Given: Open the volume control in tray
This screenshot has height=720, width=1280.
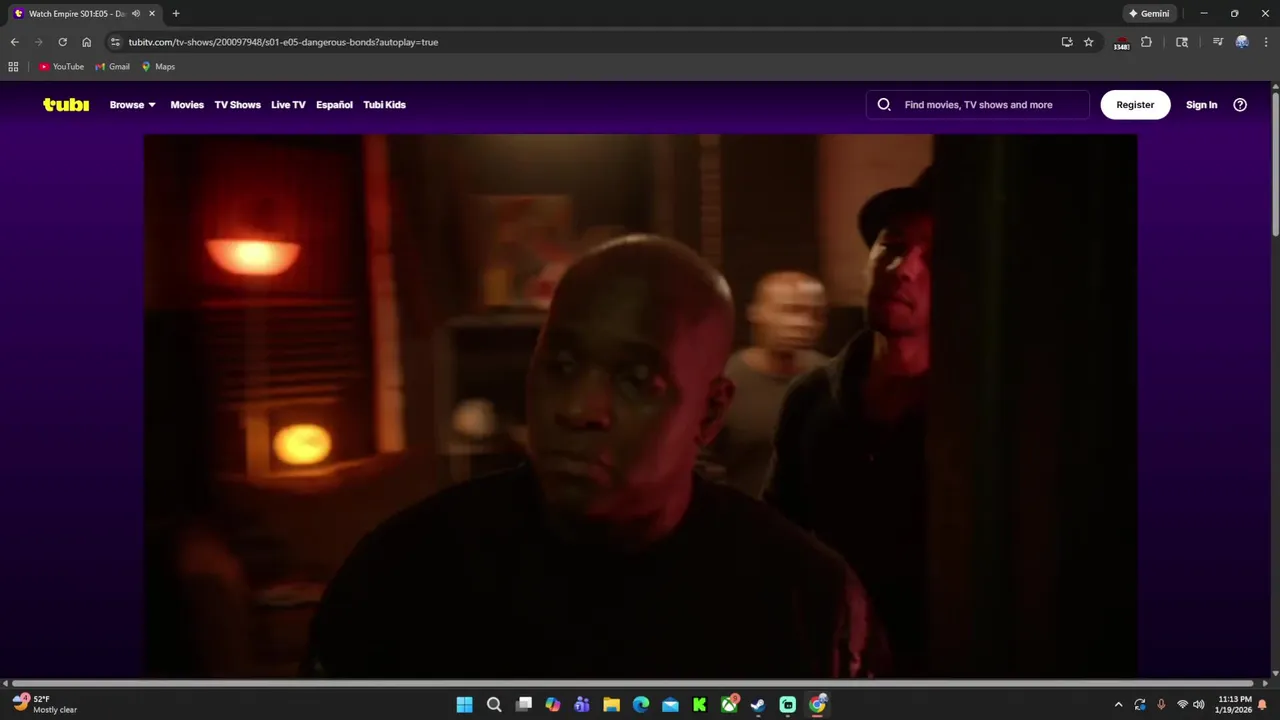Looking at the screenshot, I should click(1198, 705).
